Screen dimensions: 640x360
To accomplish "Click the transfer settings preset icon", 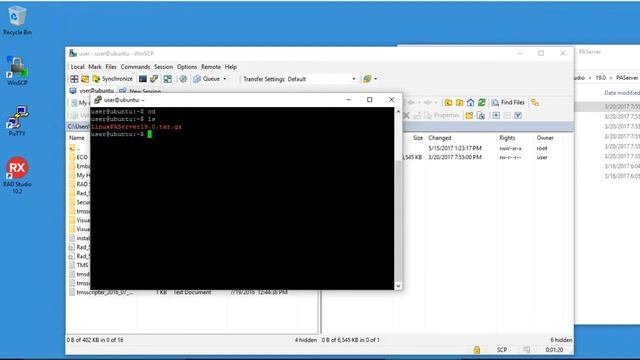I will 367,79.
